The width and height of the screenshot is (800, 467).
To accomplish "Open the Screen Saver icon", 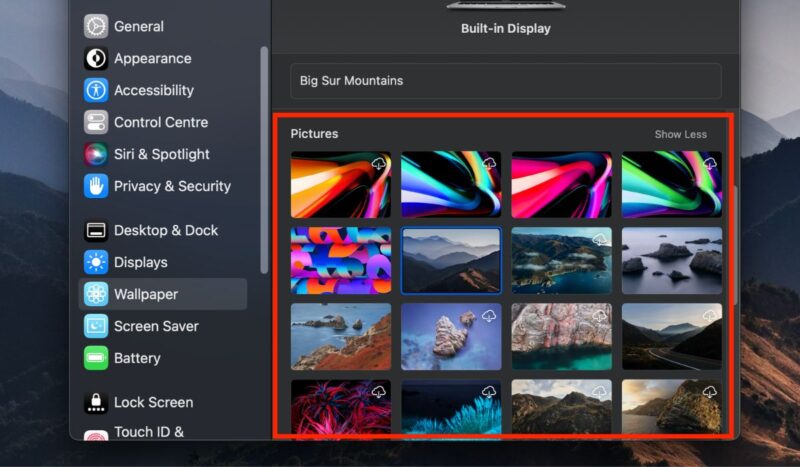I will click(96, 326).
